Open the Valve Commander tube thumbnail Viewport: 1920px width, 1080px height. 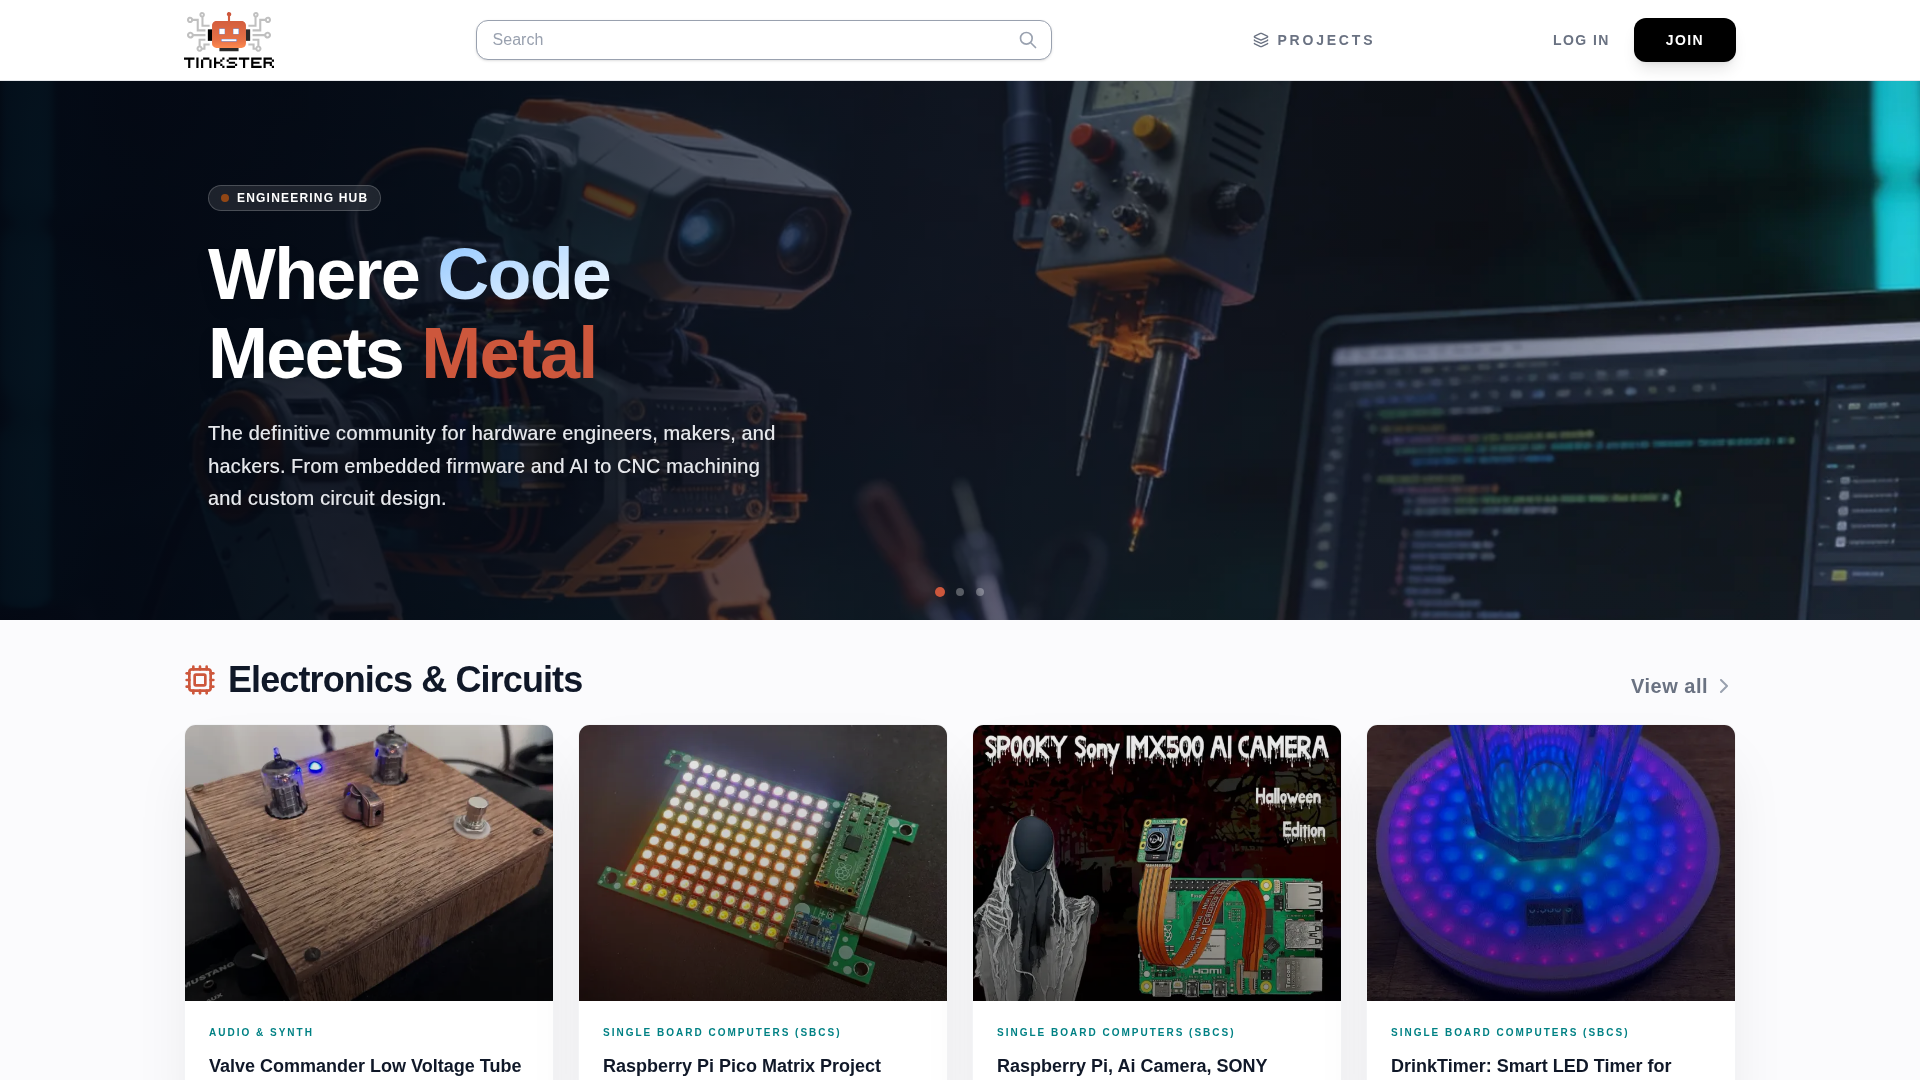[369, 863]
